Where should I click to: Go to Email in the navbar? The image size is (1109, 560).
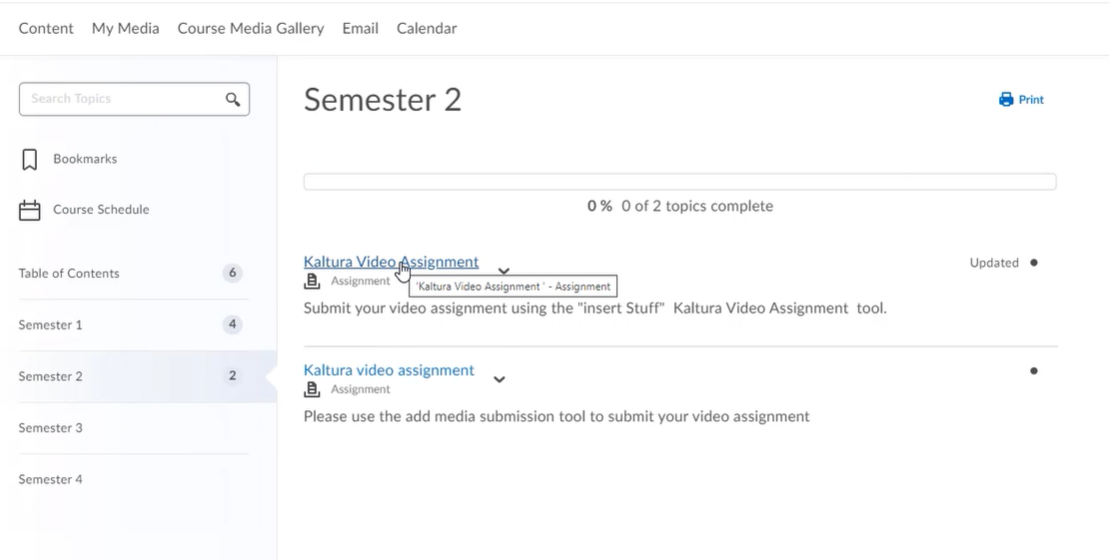tap(360, 28)
